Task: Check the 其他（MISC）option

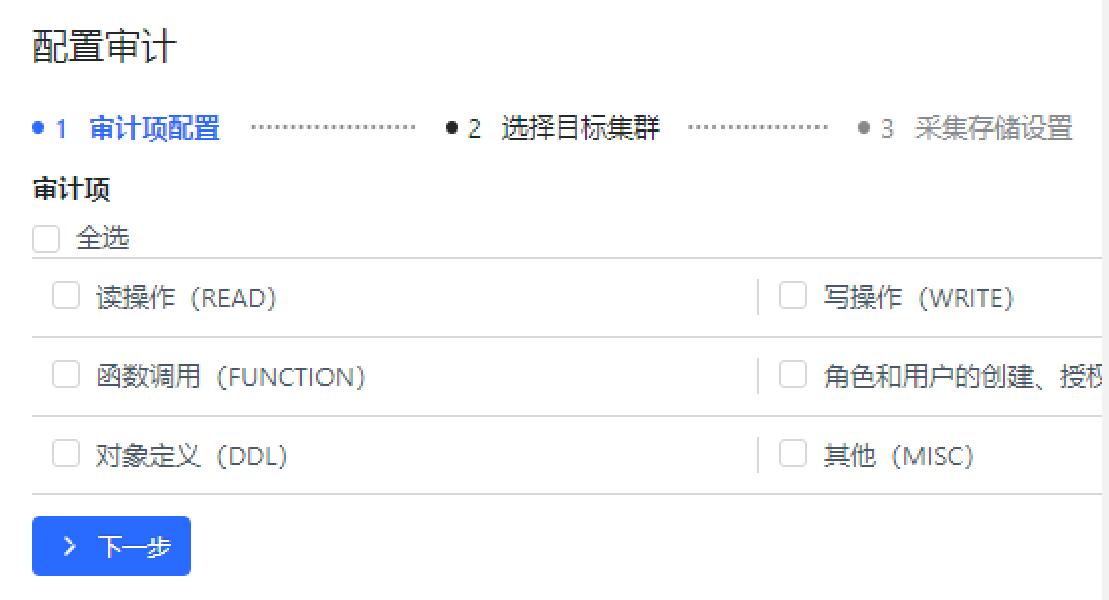Action: click(793, 453)
